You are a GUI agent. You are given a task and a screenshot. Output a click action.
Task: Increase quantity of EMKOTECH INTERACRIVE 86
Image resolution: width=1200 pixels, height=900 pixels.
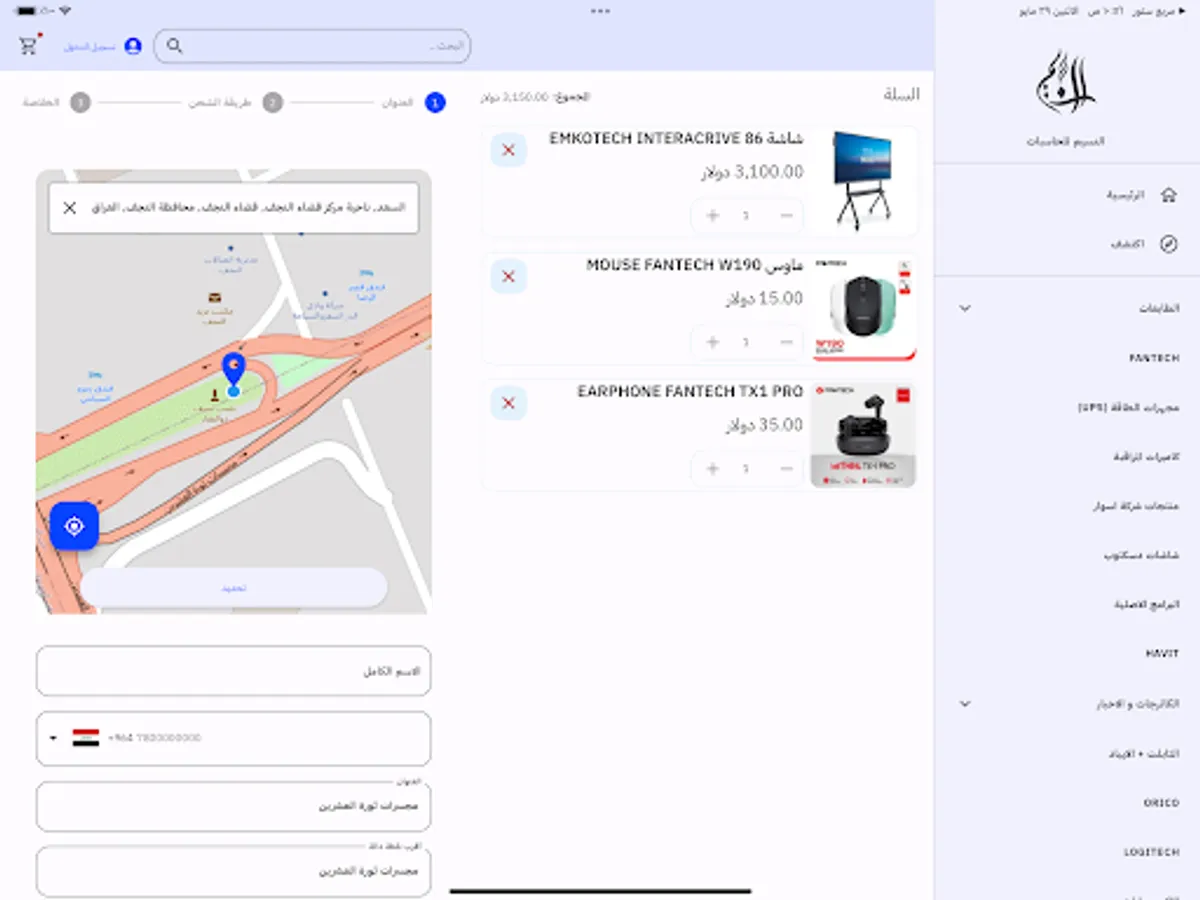(712, 216)
